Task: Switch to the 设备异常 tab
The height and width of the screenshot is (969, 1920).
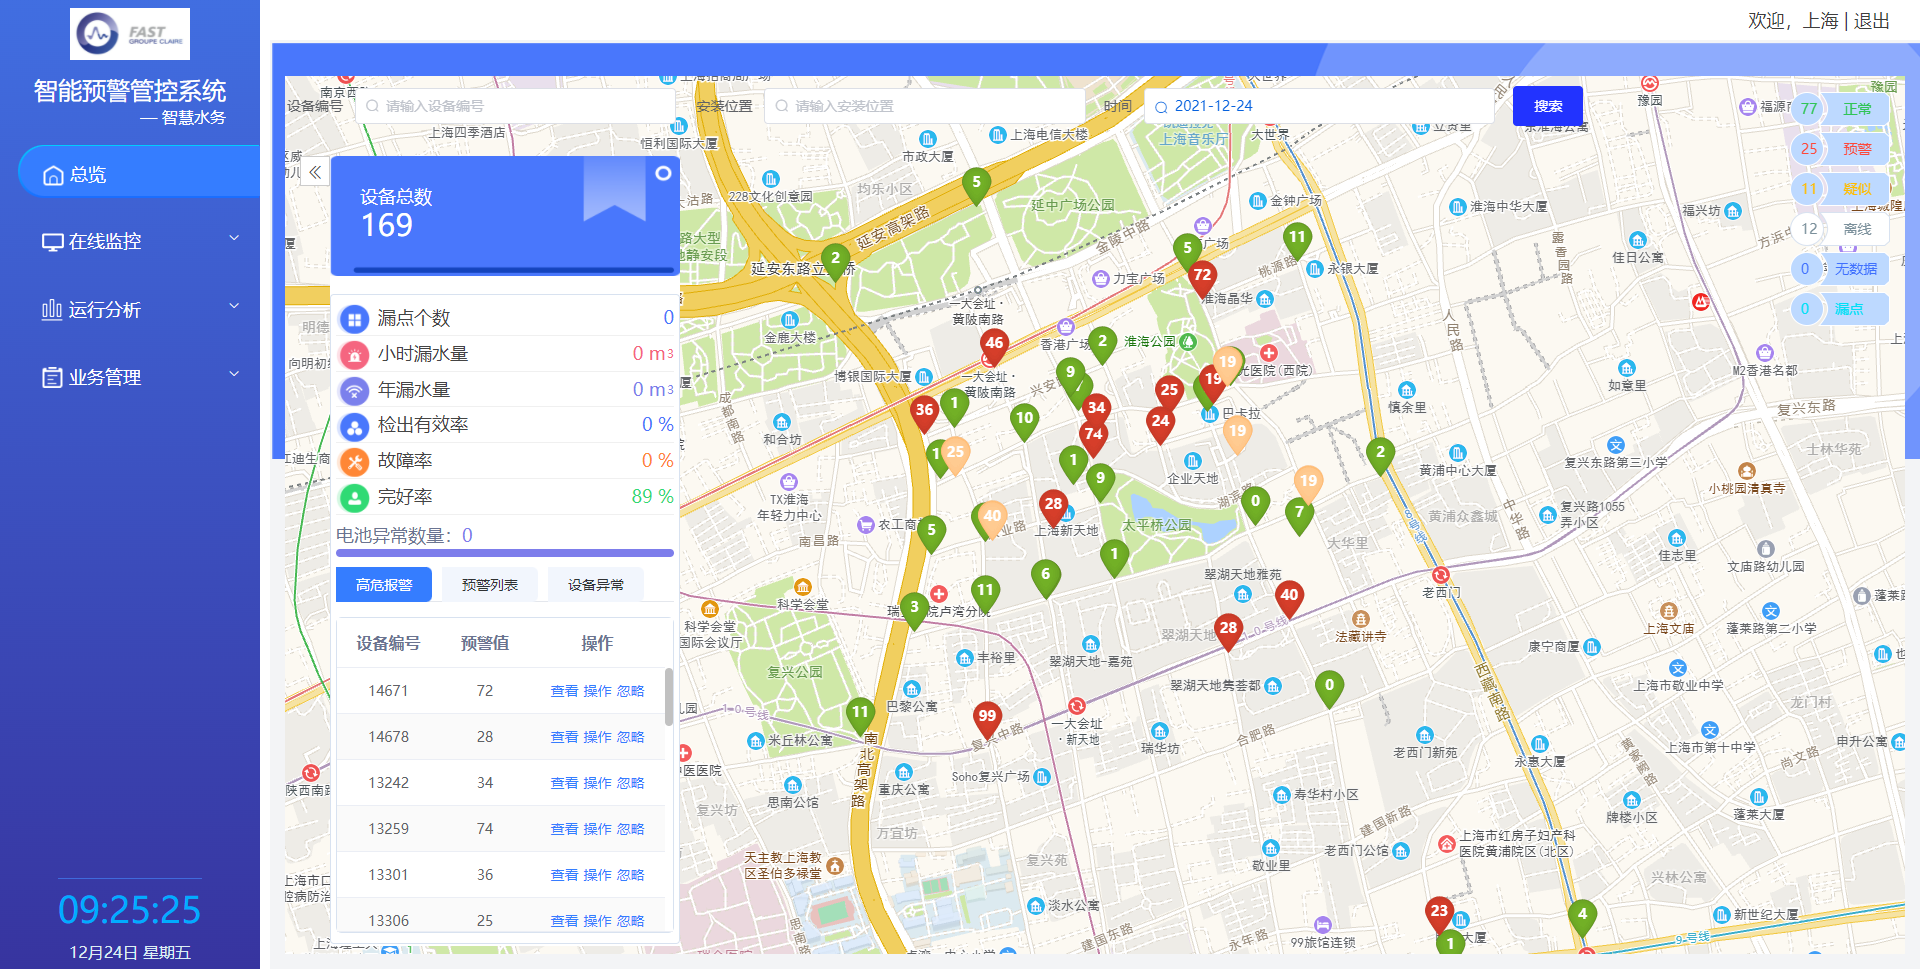Action: pyautogui.click(x=595, y=585)
